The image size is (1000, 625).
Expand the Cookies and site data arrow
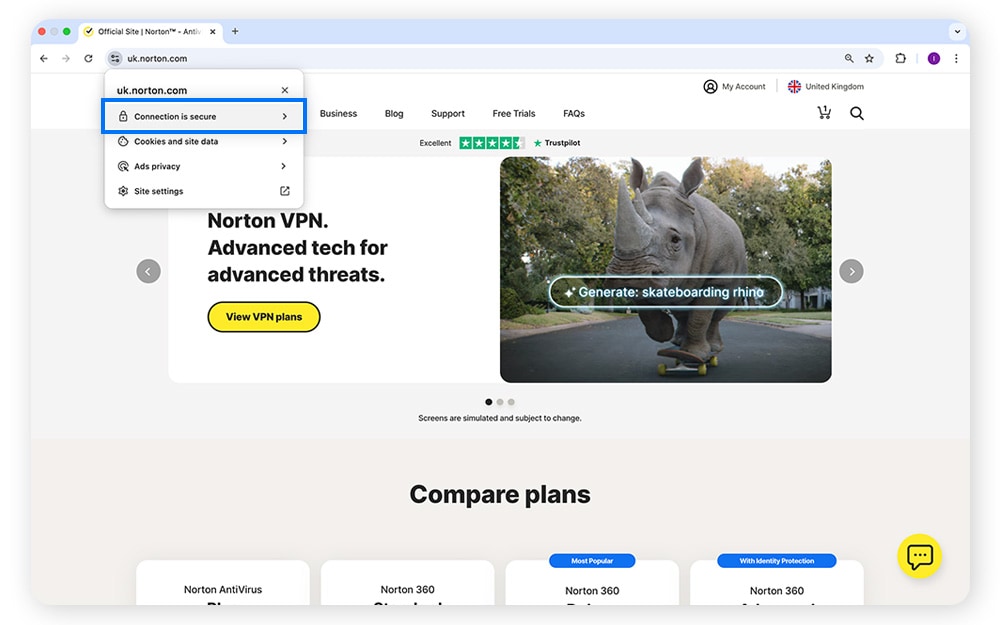(284, 141)
